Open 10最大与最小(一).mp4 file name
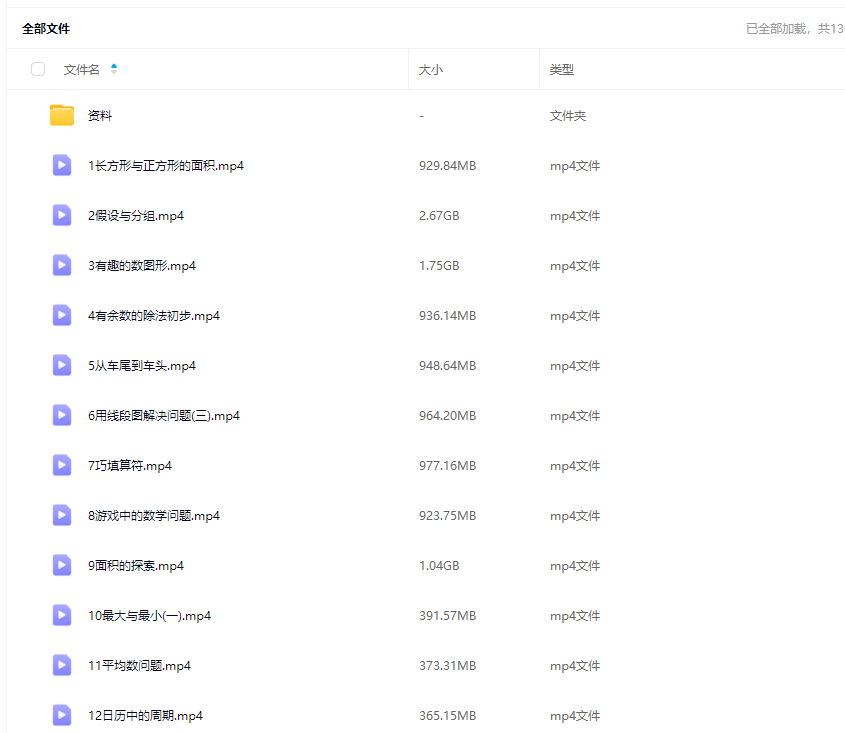This screenshot has width=845, height=733. click(150, 616)
